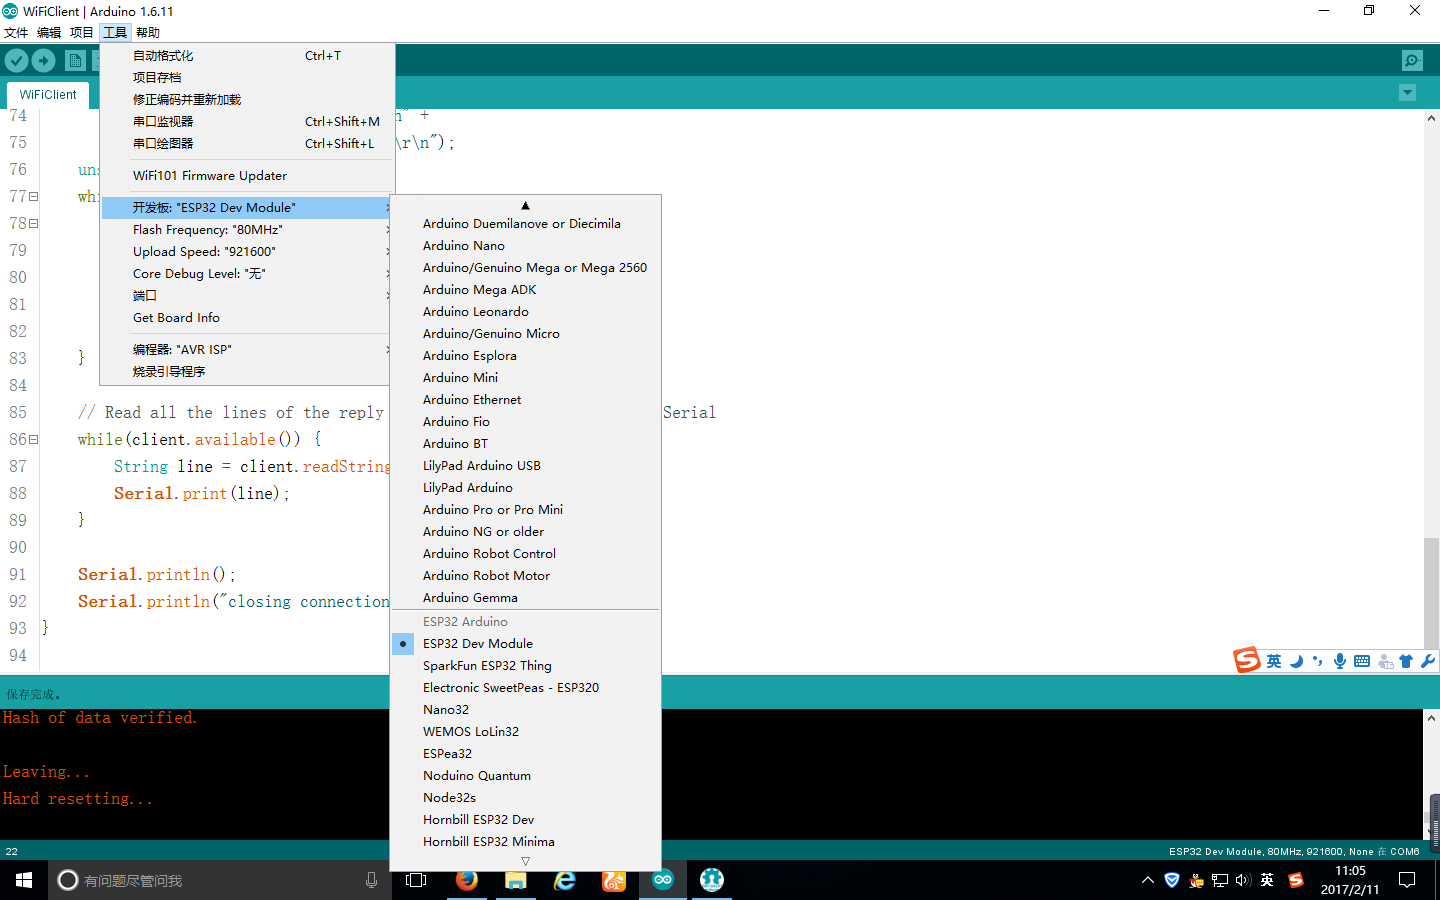
Task: Select the ESP32 Dev Module board option
Action: tap(478, 644)
